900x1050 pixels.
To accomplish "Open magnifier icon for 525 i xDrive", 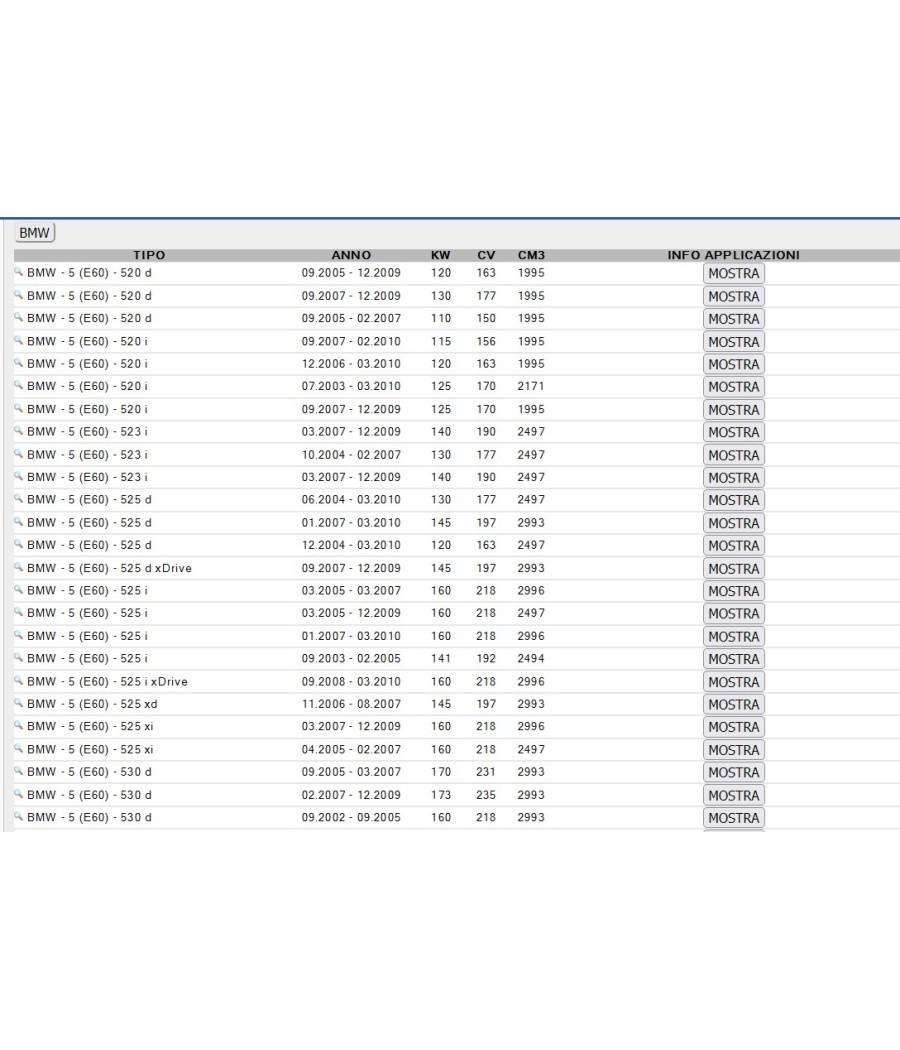I will point(19,680).
